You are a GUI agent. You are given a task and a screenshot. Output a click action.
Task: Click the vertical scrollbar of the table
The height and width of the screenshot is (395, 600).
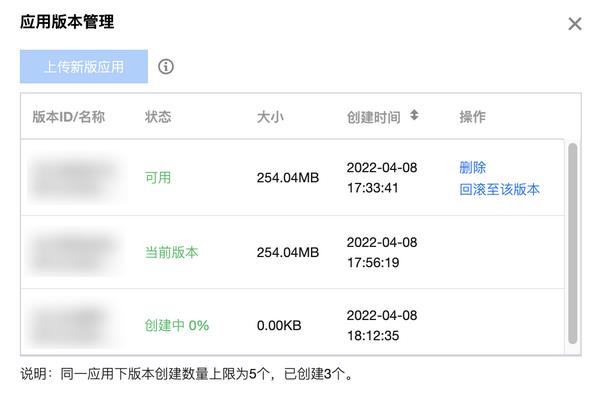tap(572, 243)
